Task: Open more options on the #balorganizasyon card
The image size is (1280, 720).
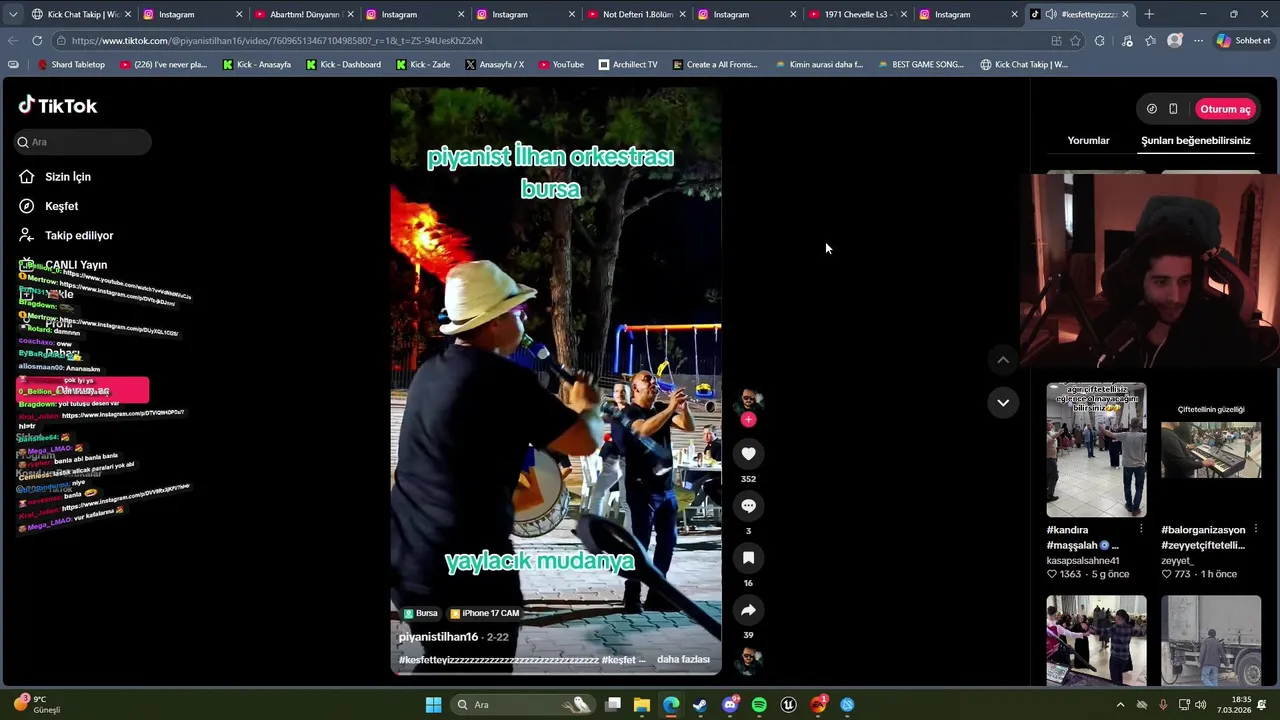Action: click(x=1256, y=530)
